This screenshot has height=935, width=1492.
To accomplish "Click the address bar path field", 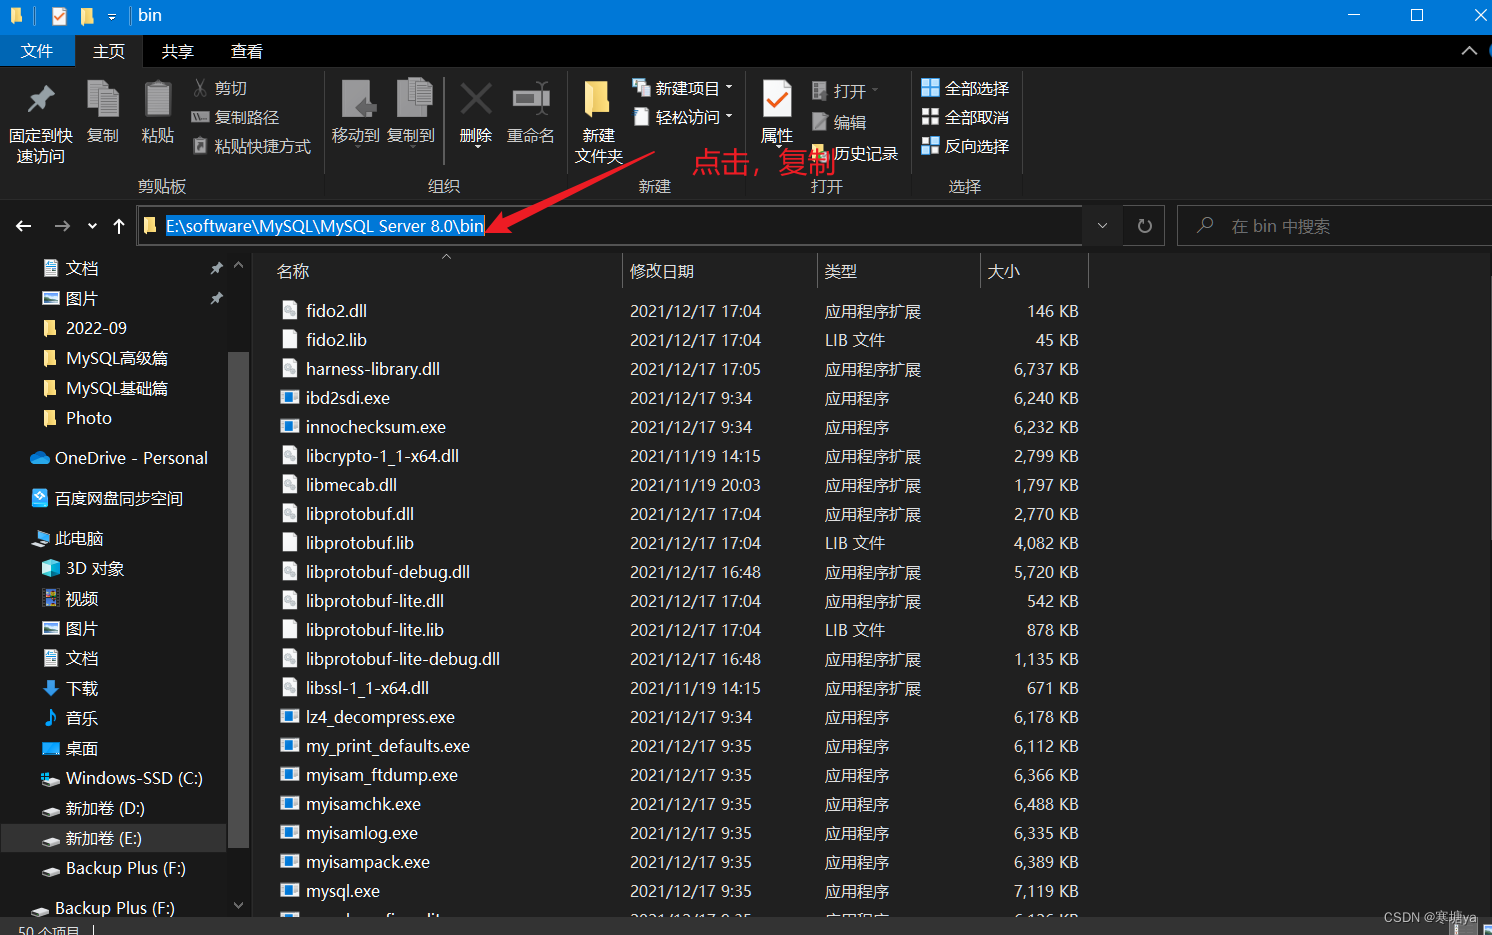I will (x=610, y=226).
